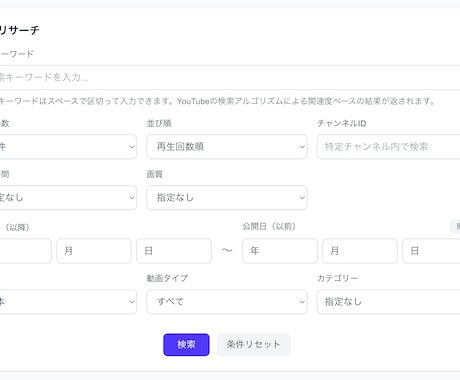Viewport: 460px width, 380px height.
Task: Click the 年 field under 公開日（以前）
Action: tap(280, 251)
